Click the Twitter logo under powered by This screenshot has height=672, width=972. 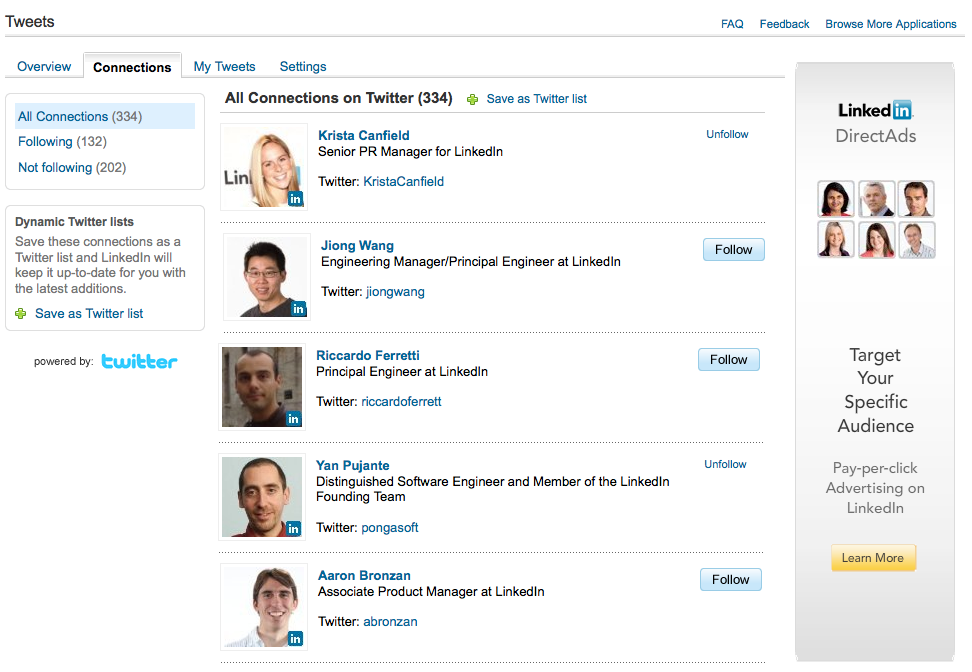(x=139, y=361)
